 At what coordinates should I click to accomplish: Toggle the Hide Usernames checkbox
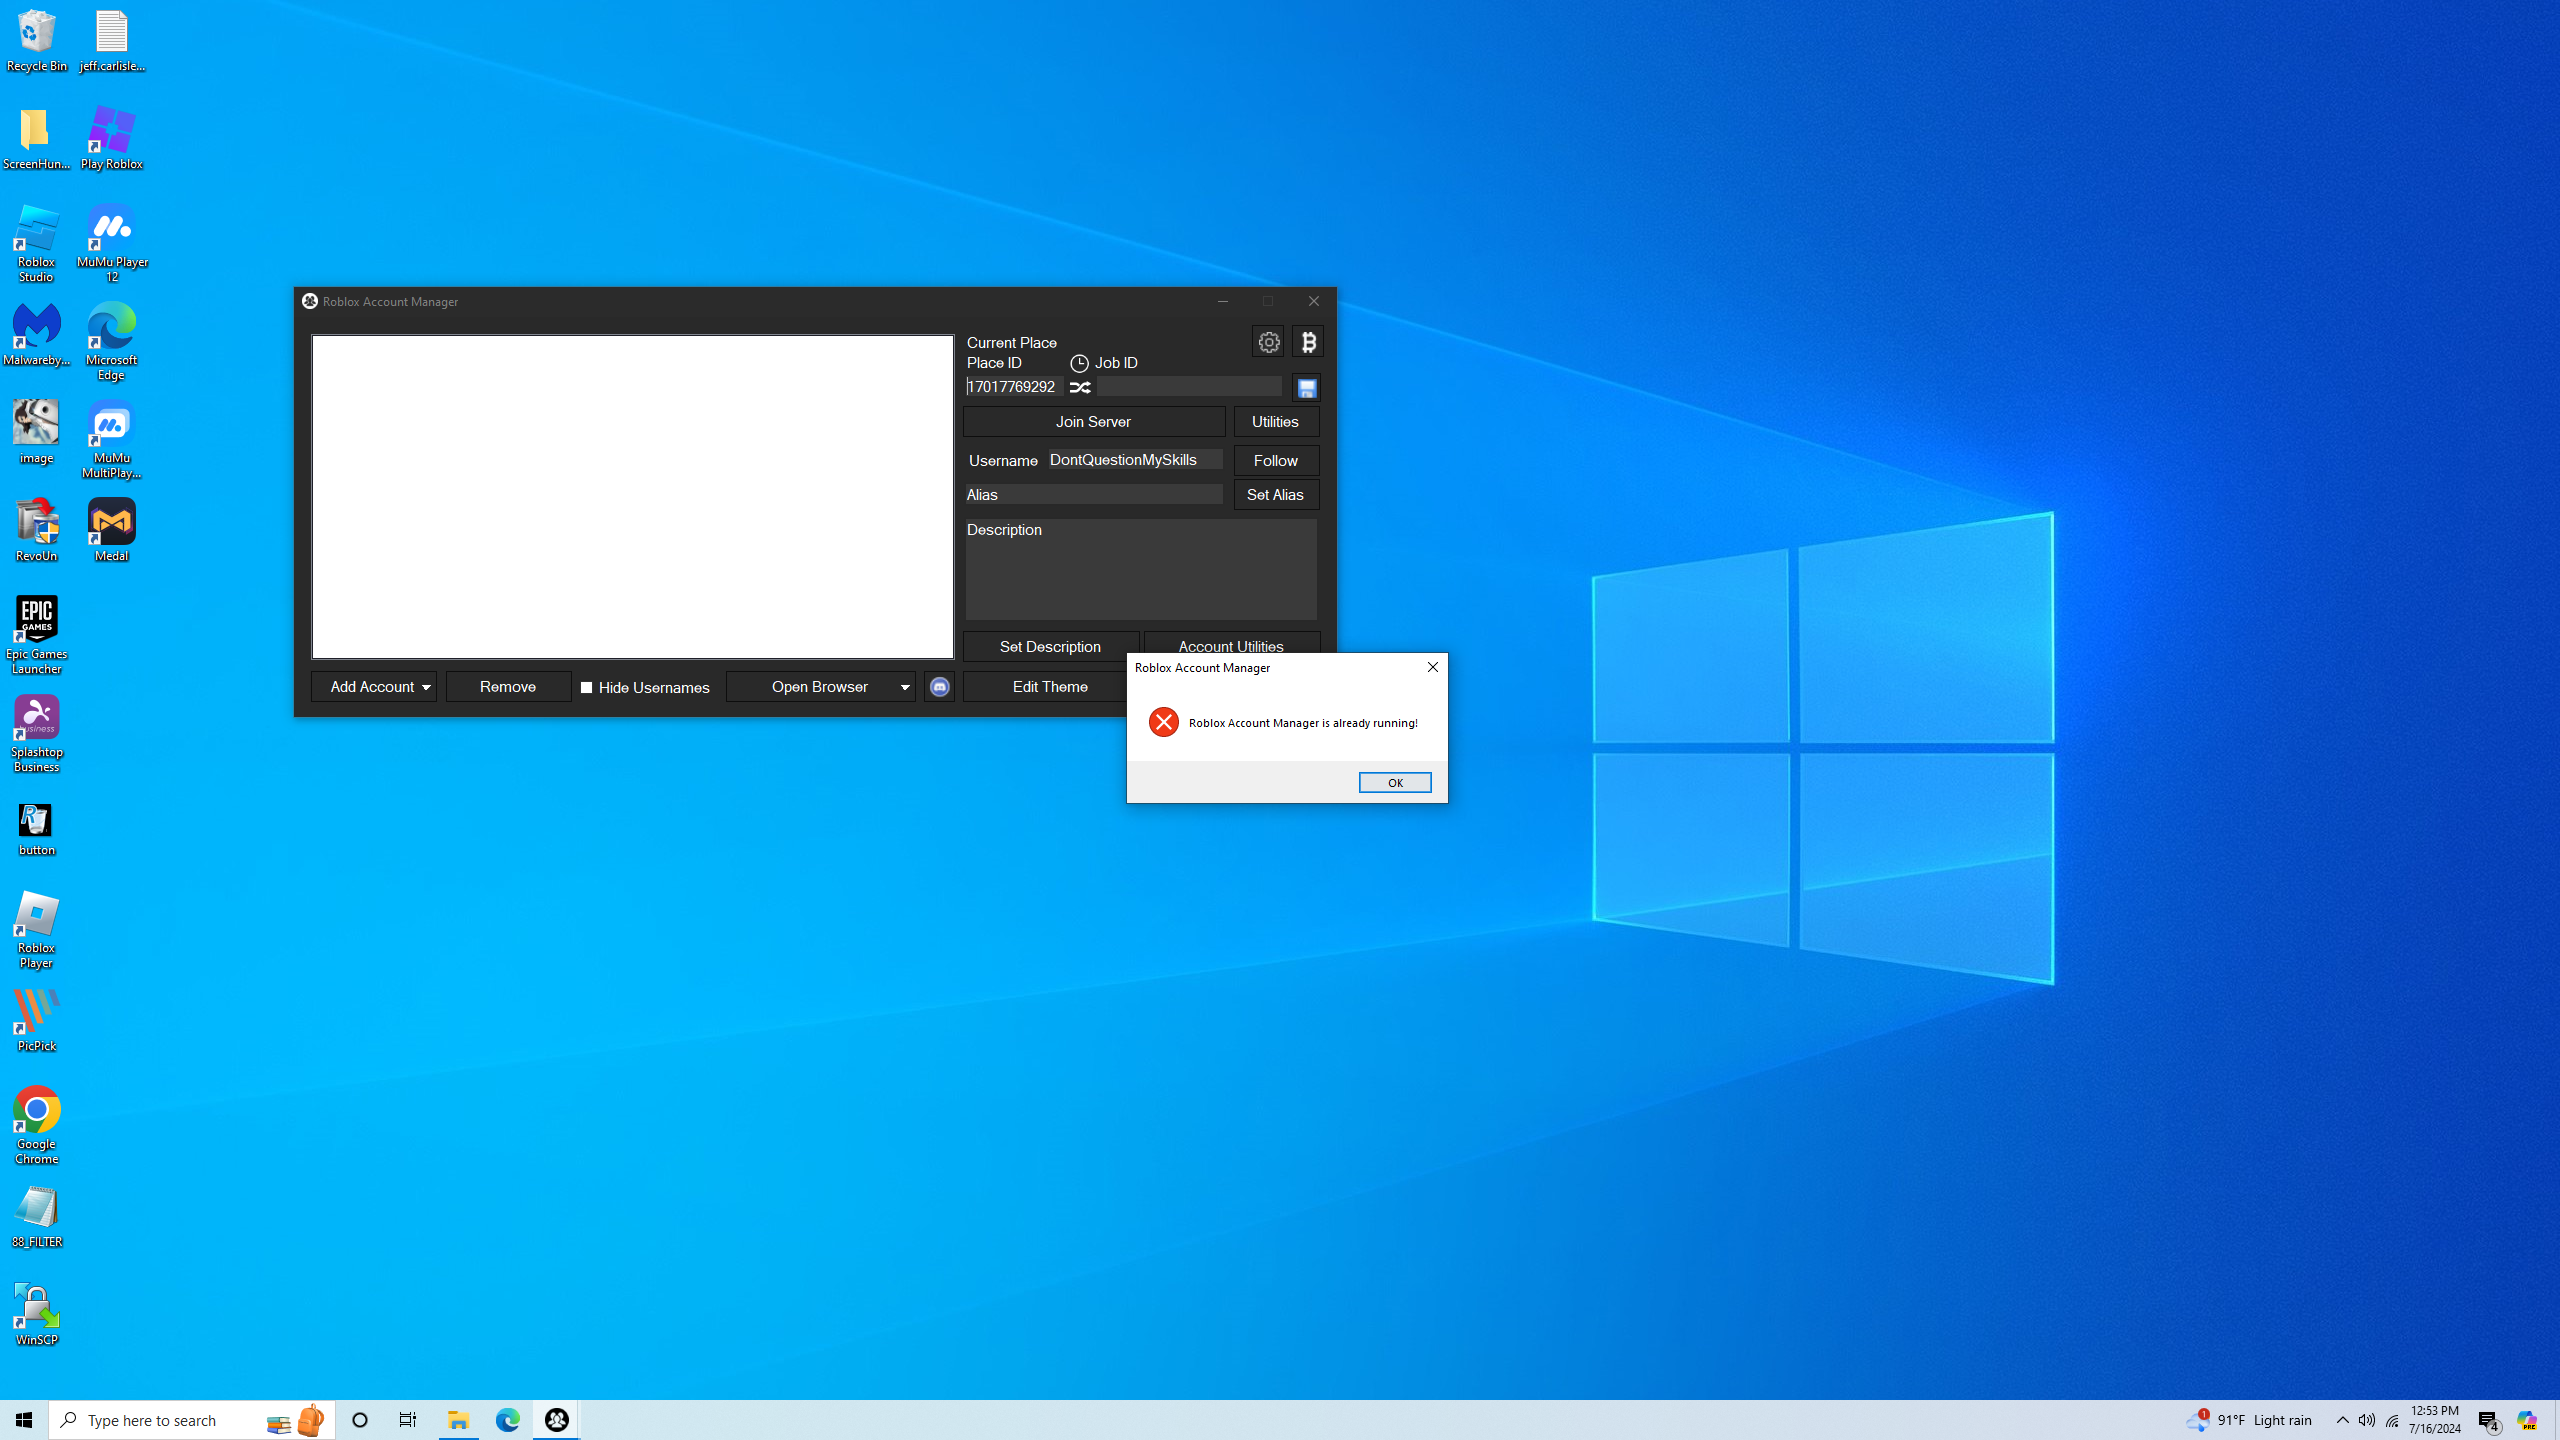587,687
